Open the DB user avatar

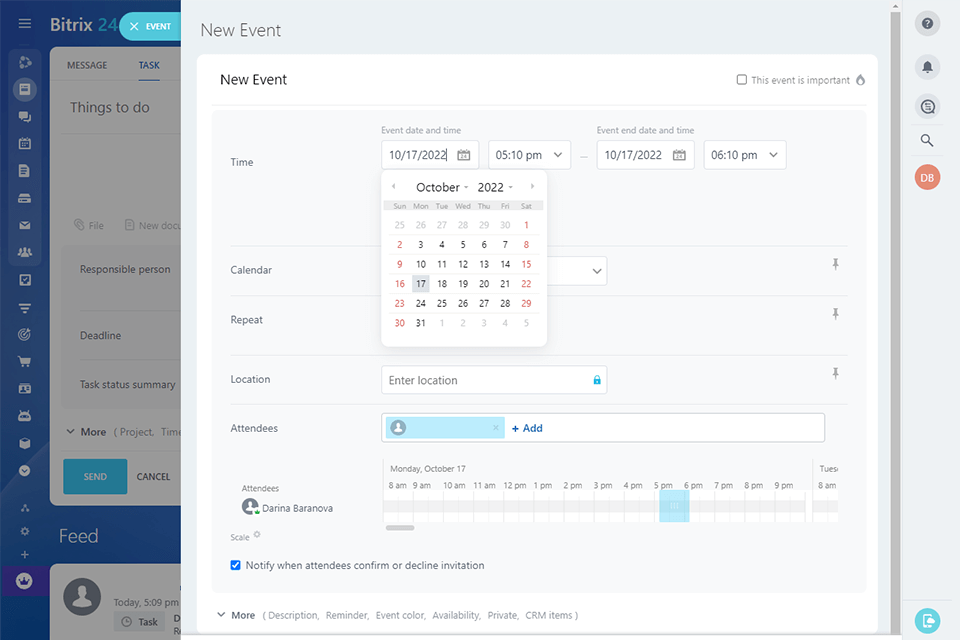point(928,178)
